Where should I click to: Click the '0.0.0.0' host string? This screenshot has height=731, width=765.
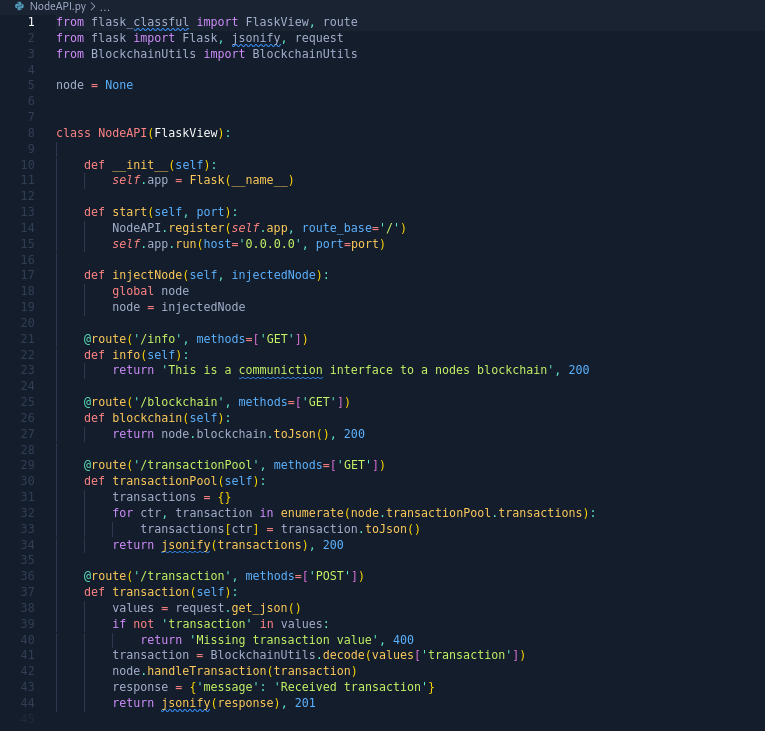pyautogui.click(x=270, y=244)
